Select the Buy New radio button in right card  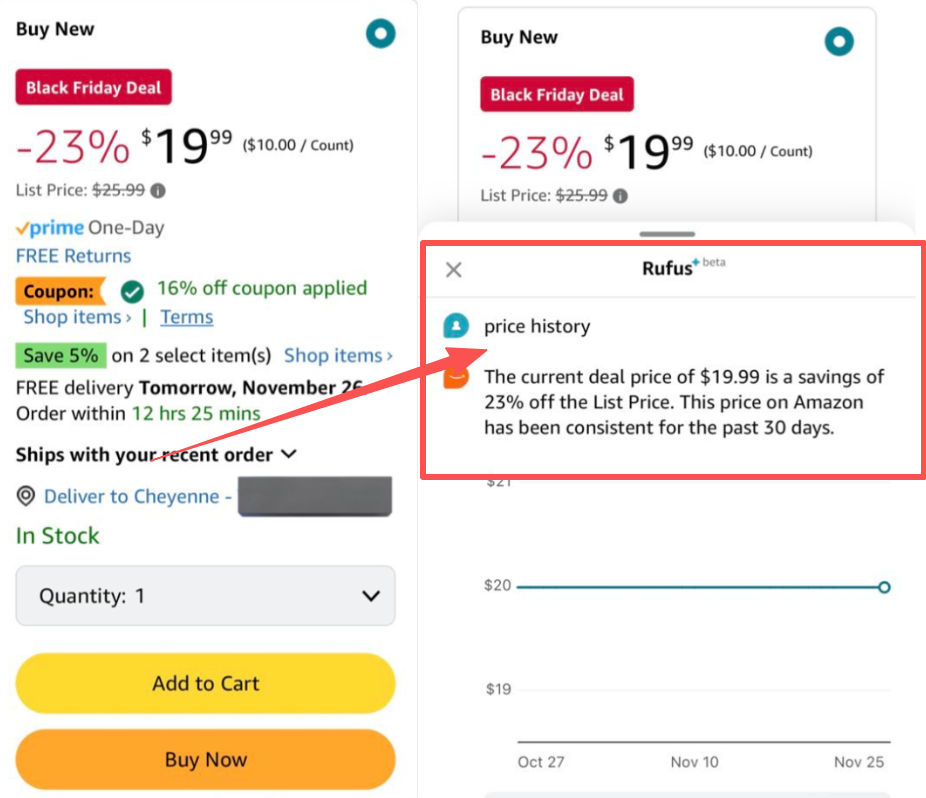click(x=838, y=42)
